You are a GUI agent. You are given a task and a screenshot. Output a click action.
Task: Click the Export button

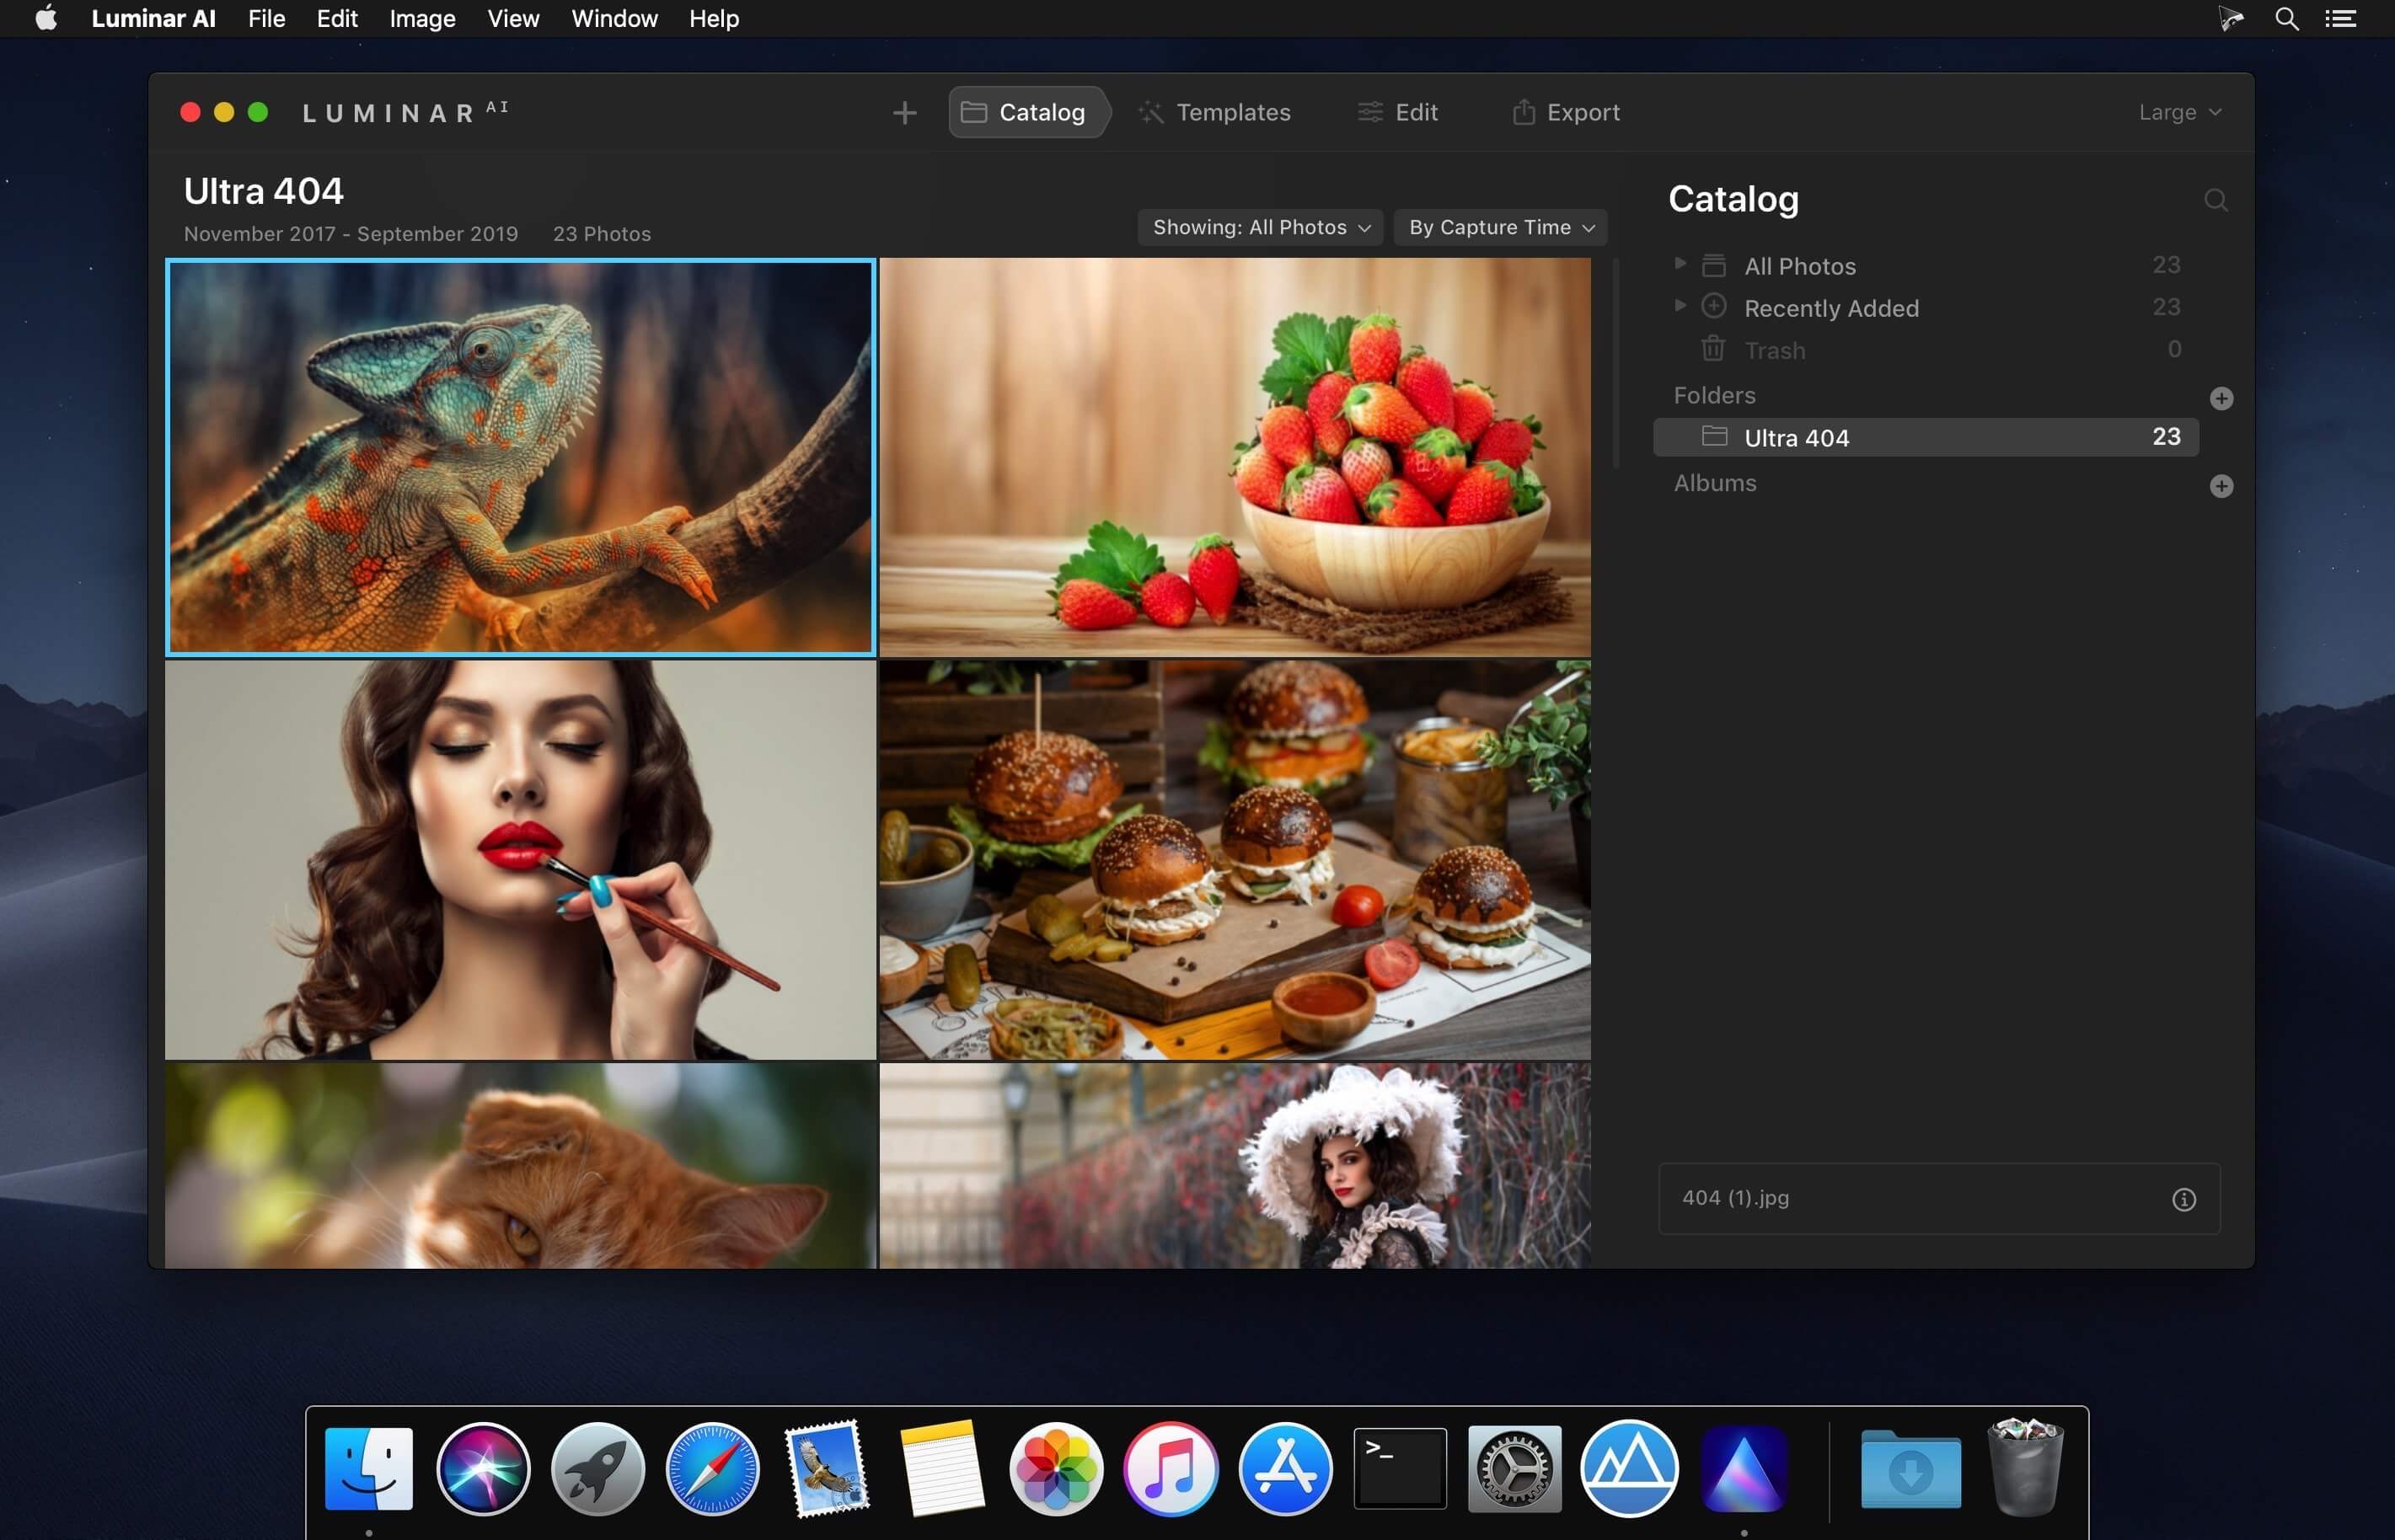pyautogui.click(x=1566, y=112)
